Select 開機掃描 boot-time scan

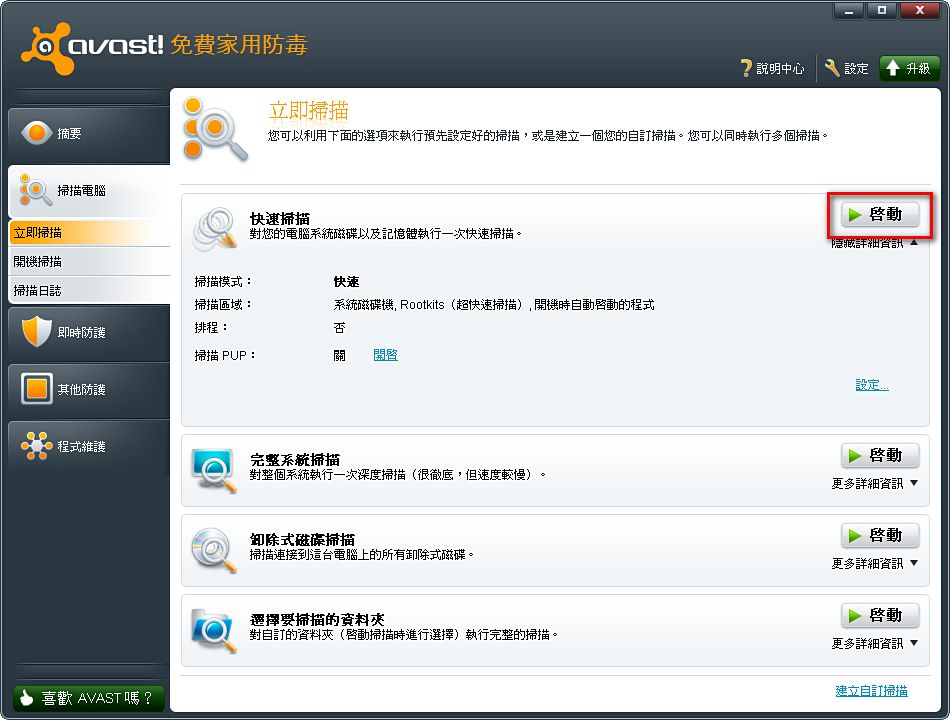[90, 262]
